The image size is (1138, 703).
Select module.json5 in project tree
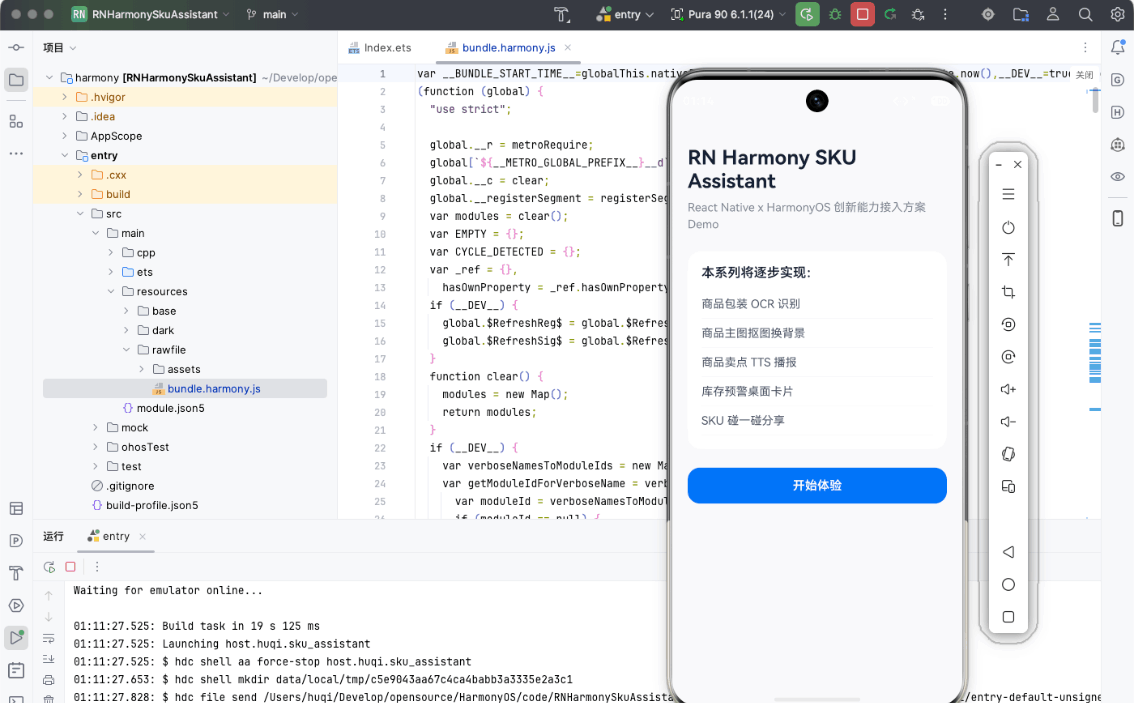pos(170,408)
